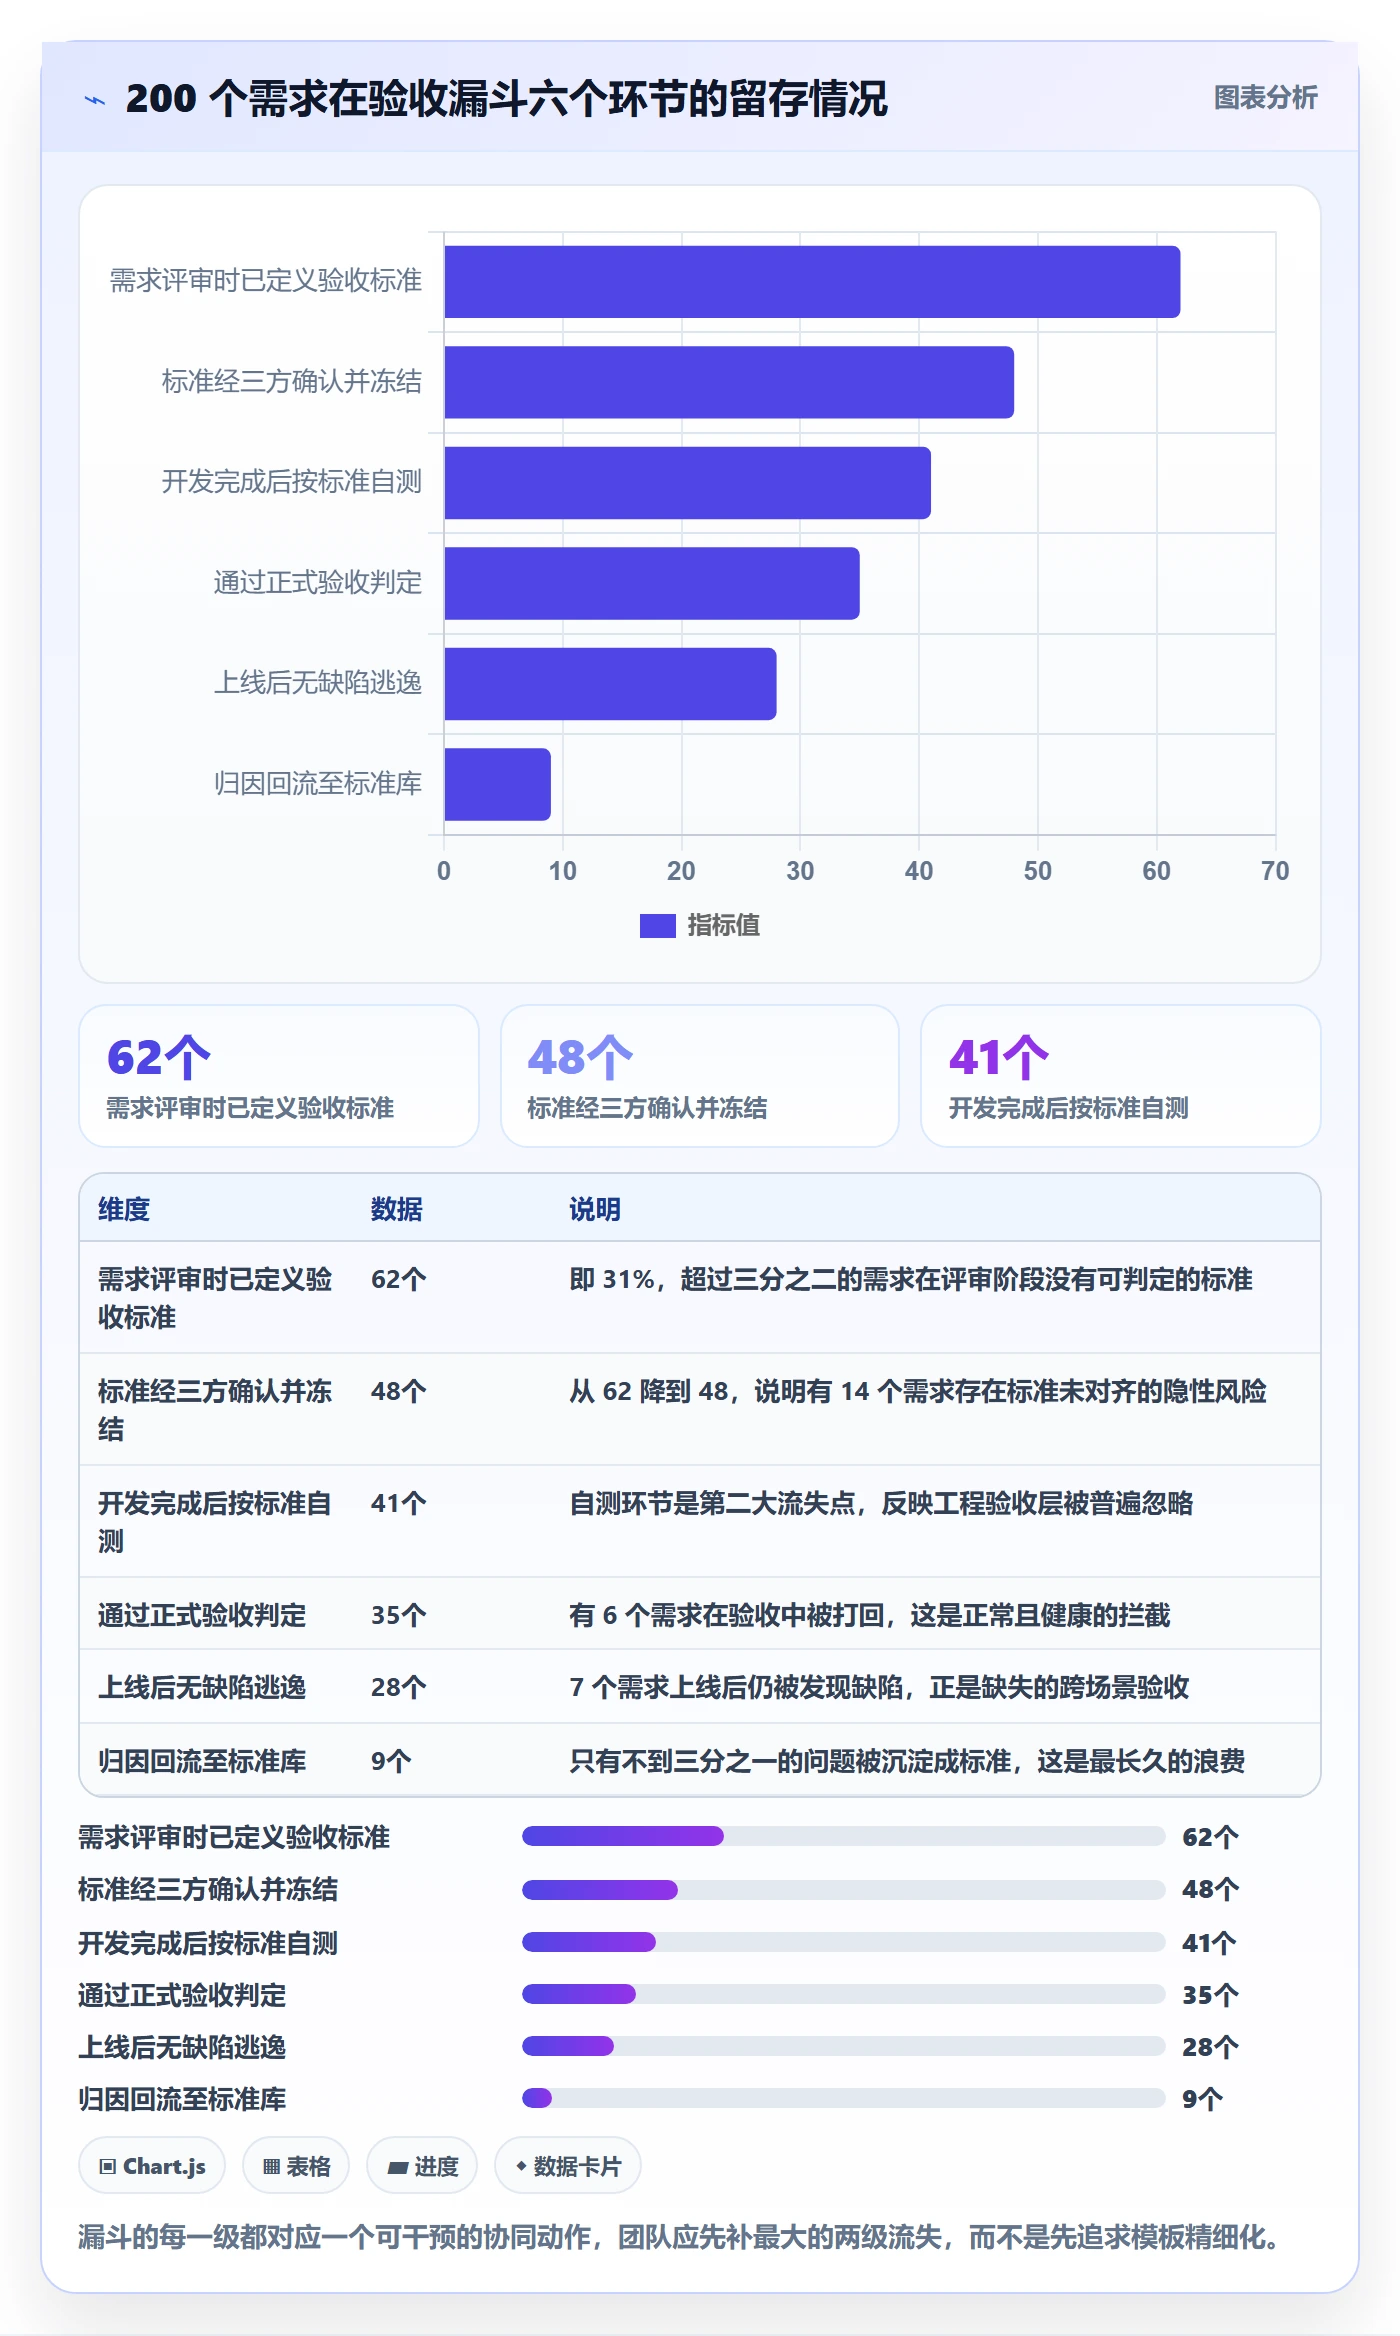Click the 通过正式验收判定 chart bar
Screen dimensions: 1400x2336
click(x=652, y=583)
